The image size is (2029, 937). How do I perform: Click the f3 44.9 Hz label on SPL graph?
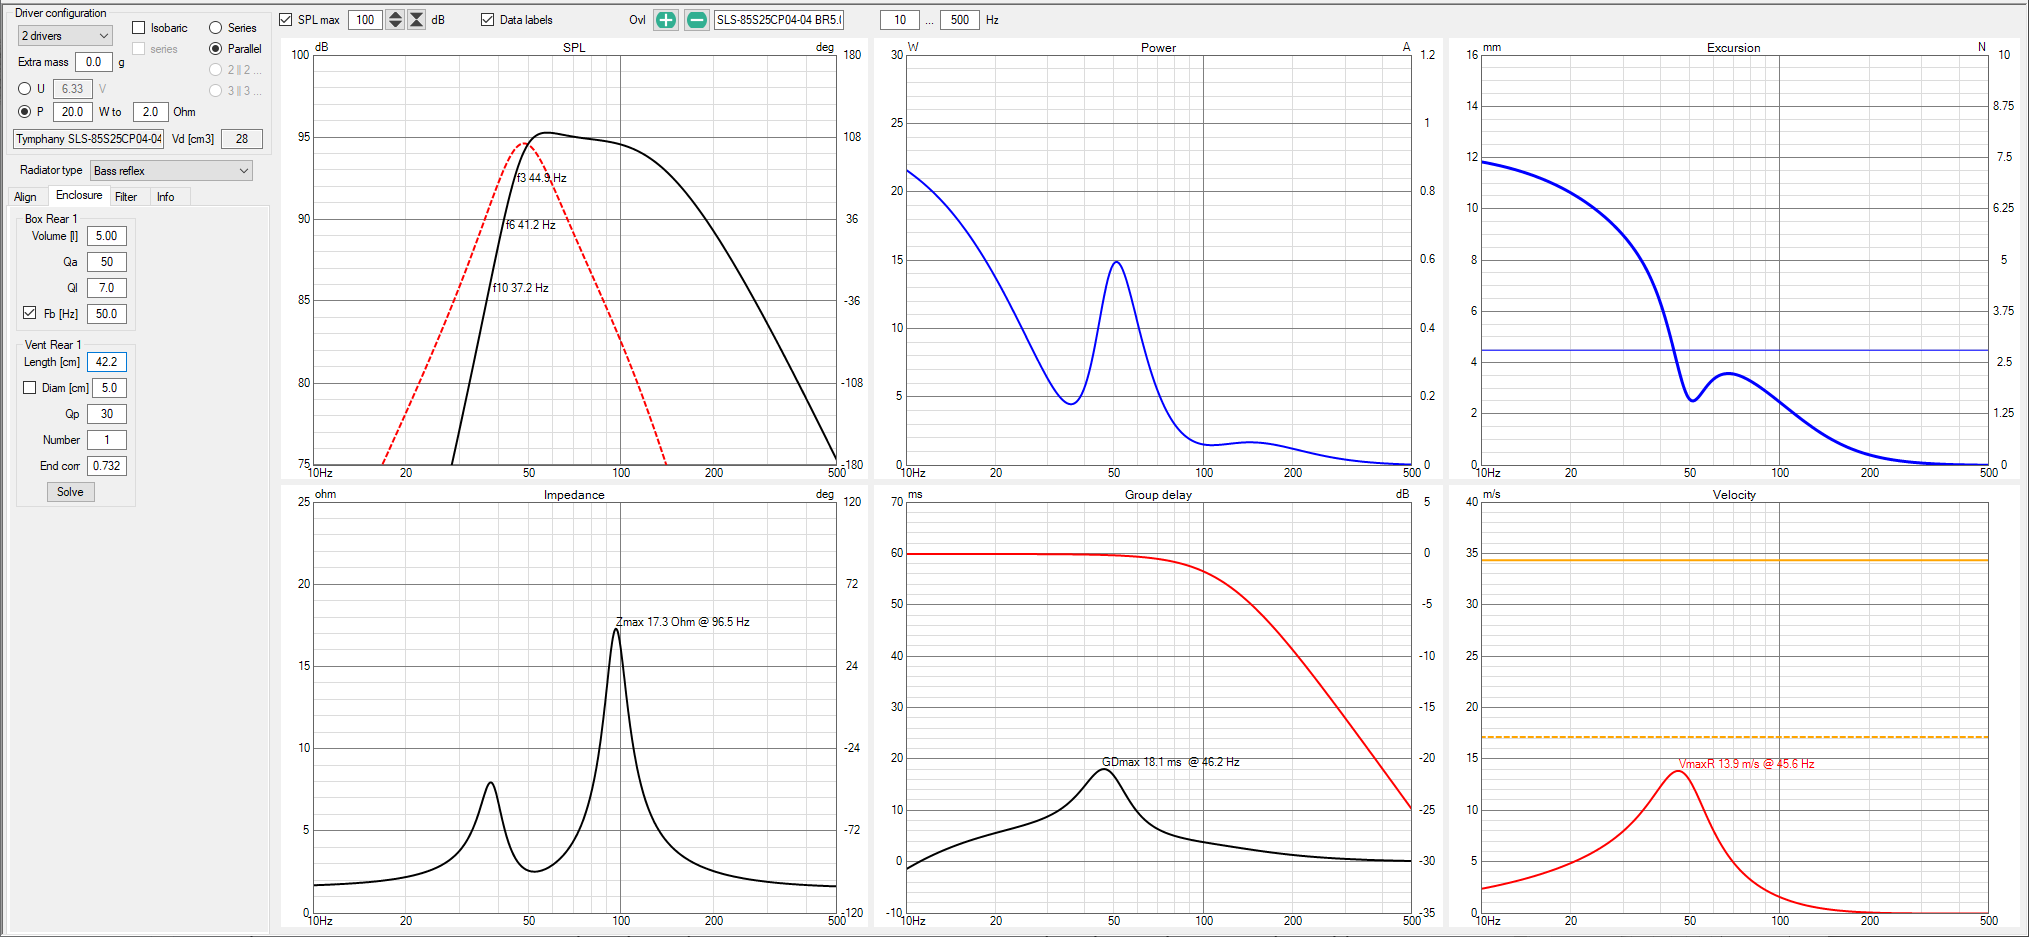point(542,178)
